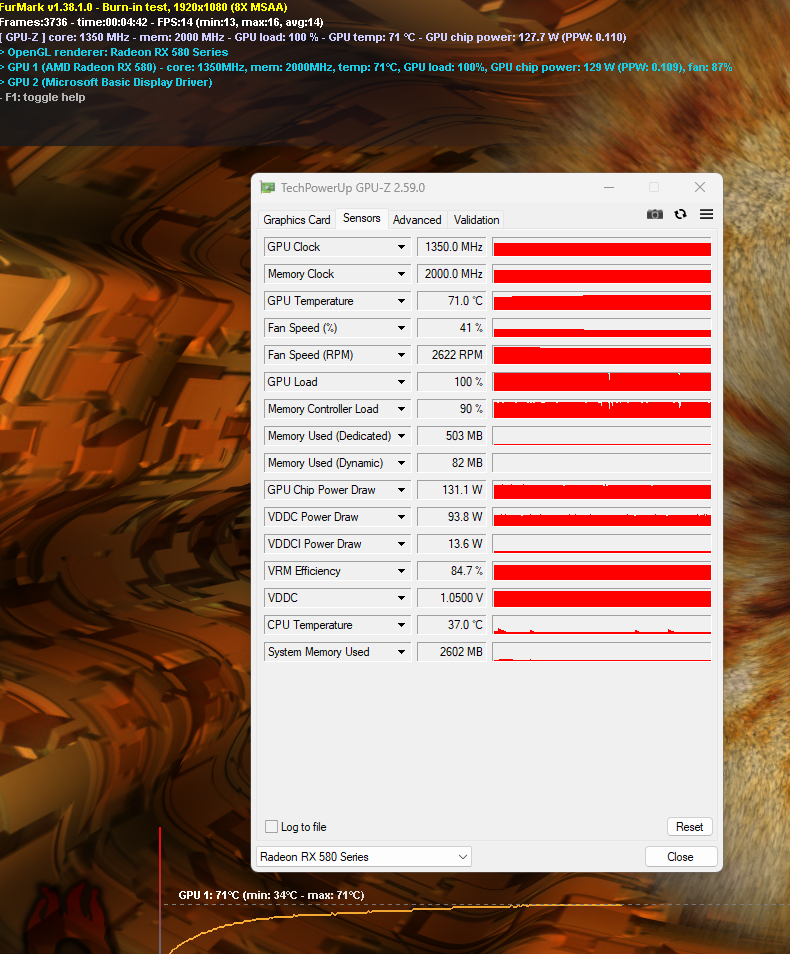790x954 pixels.
Task: Open the VDDC voltage sensor dropdown
Action: click(x=401, y=597)
